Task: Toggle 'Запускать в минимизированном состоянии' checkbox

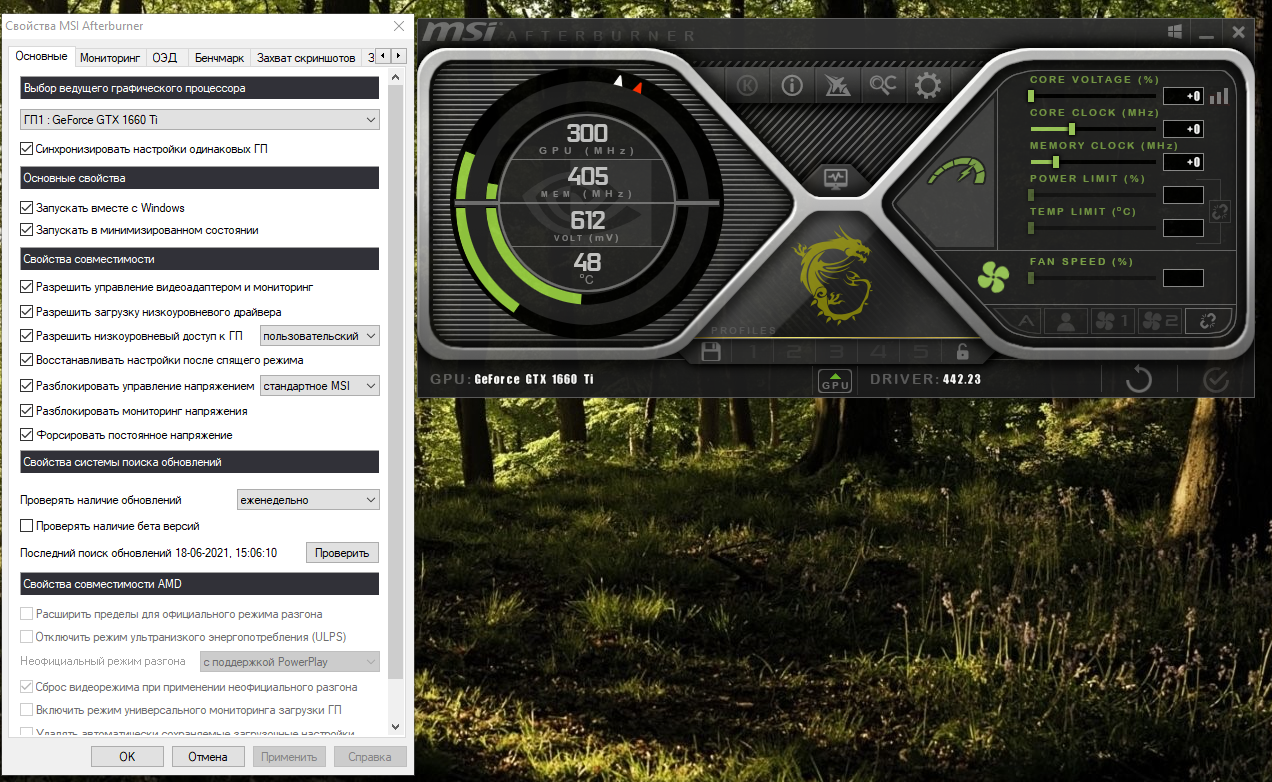Action: coord(27,230)
